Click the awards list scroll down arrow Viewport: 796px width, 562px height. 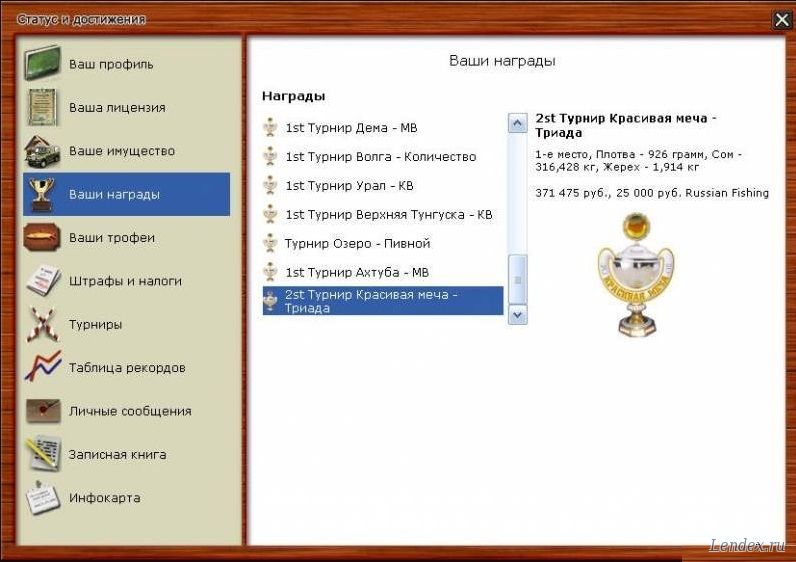point(517,314)
